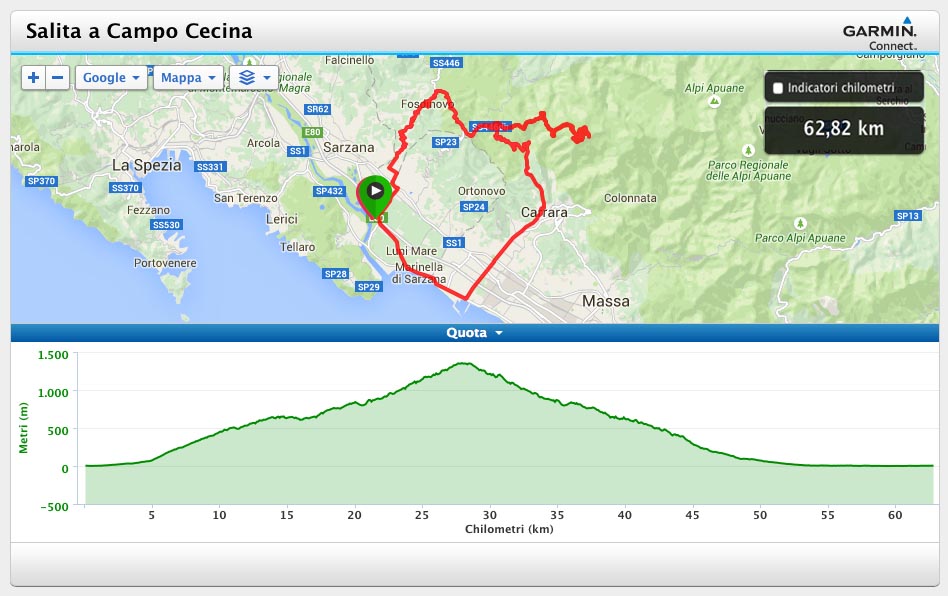
Task: Open the Google map provider dropdown
Action: [x=111, y=77]
